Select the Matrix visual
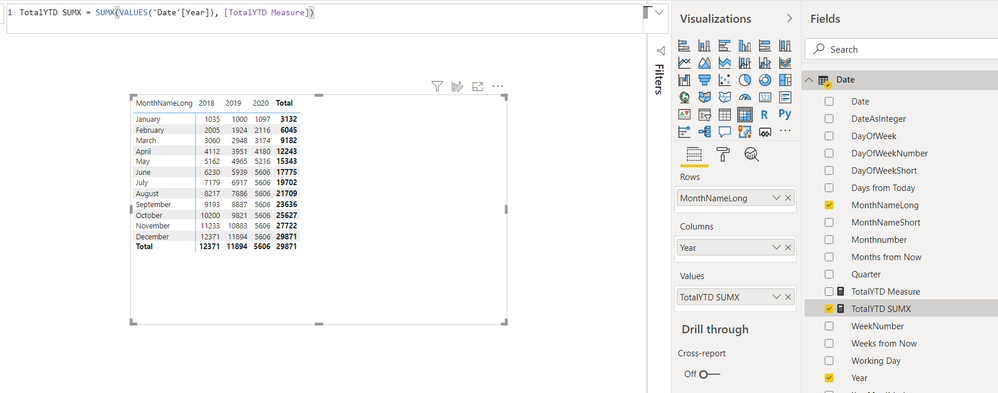The height and width of the screenshot is (393, 998). tap(745, 115)
